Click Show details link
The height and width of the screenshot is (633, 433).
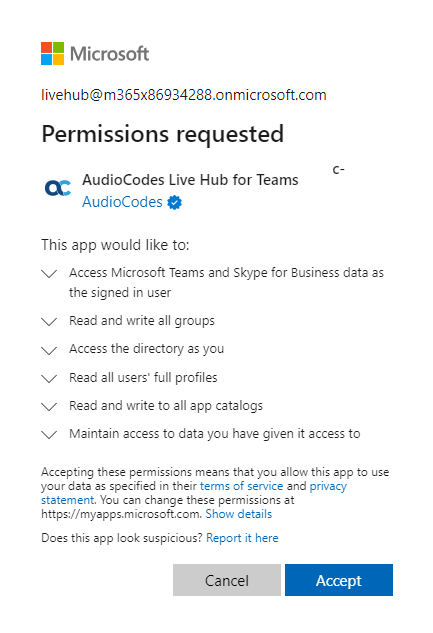[x=238, y=514]
